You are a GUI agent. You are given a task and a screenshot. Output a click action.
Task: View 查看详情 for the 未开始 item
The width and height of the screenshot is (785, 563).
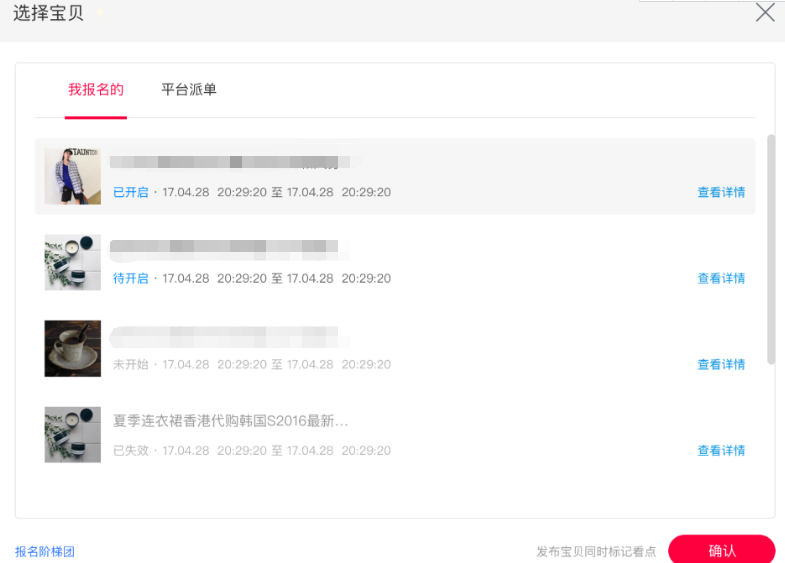(x=721, y=365)
